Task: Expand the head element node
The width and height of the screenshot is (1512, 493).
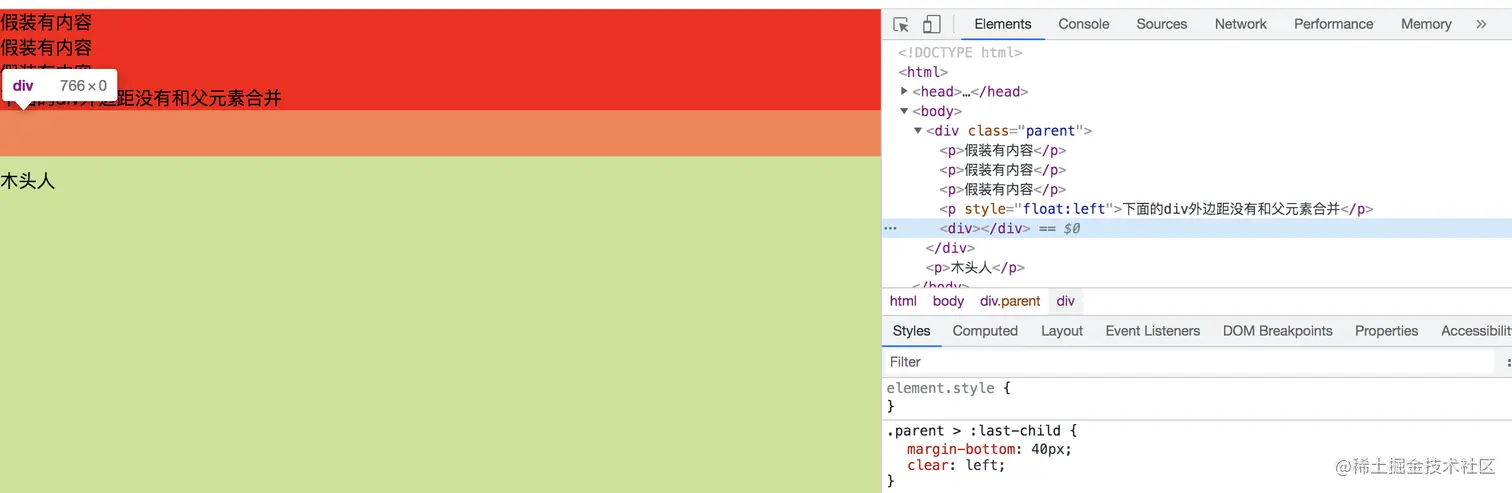Action: [905, 91]
